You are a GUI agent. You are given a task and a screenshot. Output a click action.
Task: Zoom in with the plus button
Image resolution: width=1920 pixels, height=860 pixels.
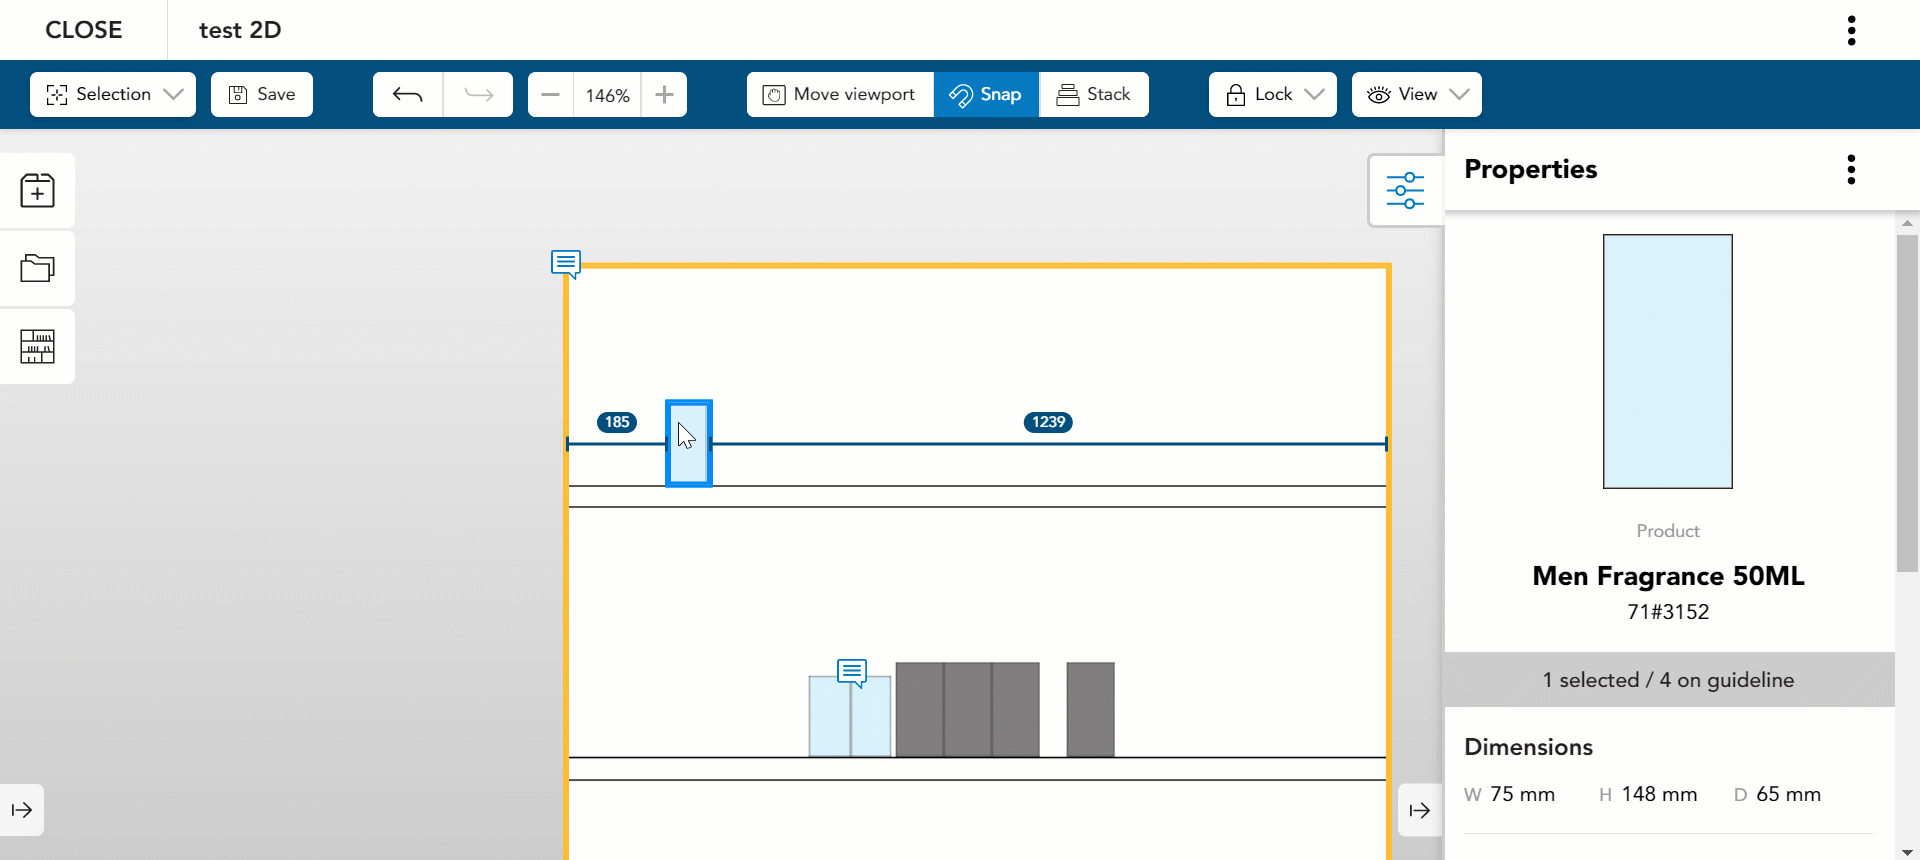[664, 94]
